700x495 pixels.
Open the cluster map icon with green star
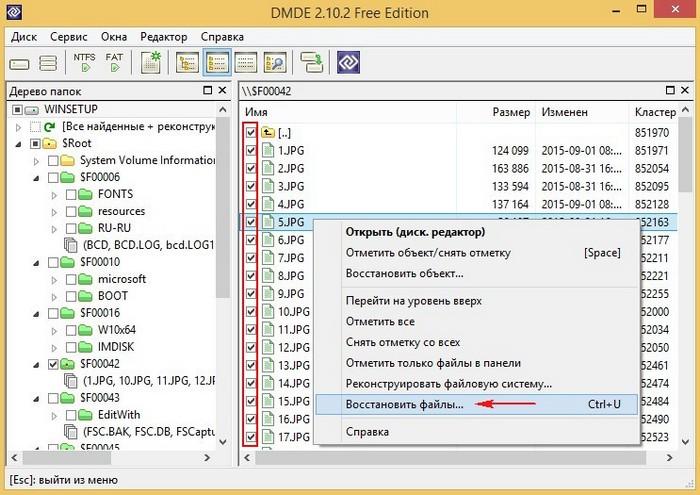151,62
